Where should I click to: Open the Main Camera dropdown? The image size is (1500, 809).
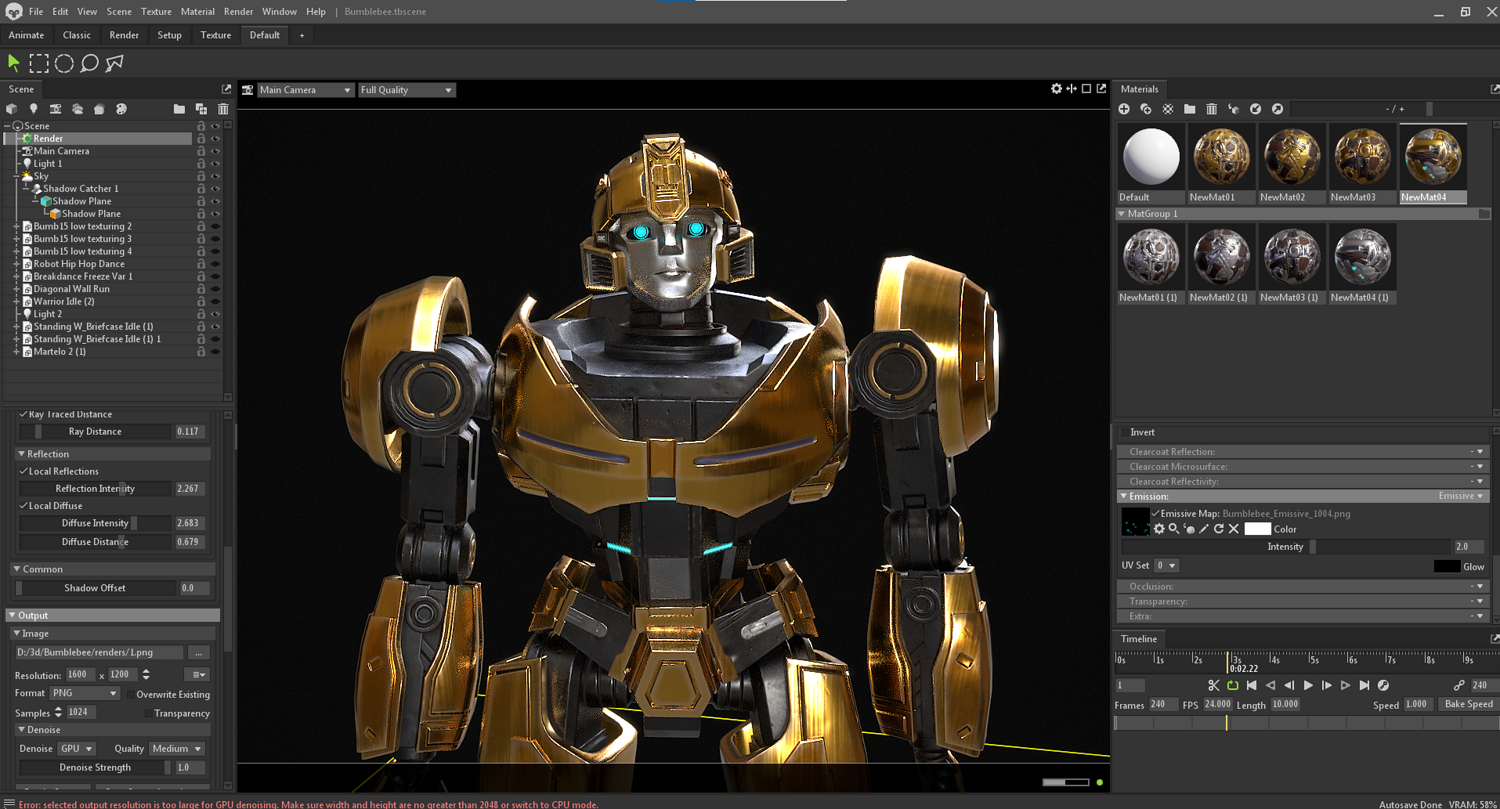point(305,90)
